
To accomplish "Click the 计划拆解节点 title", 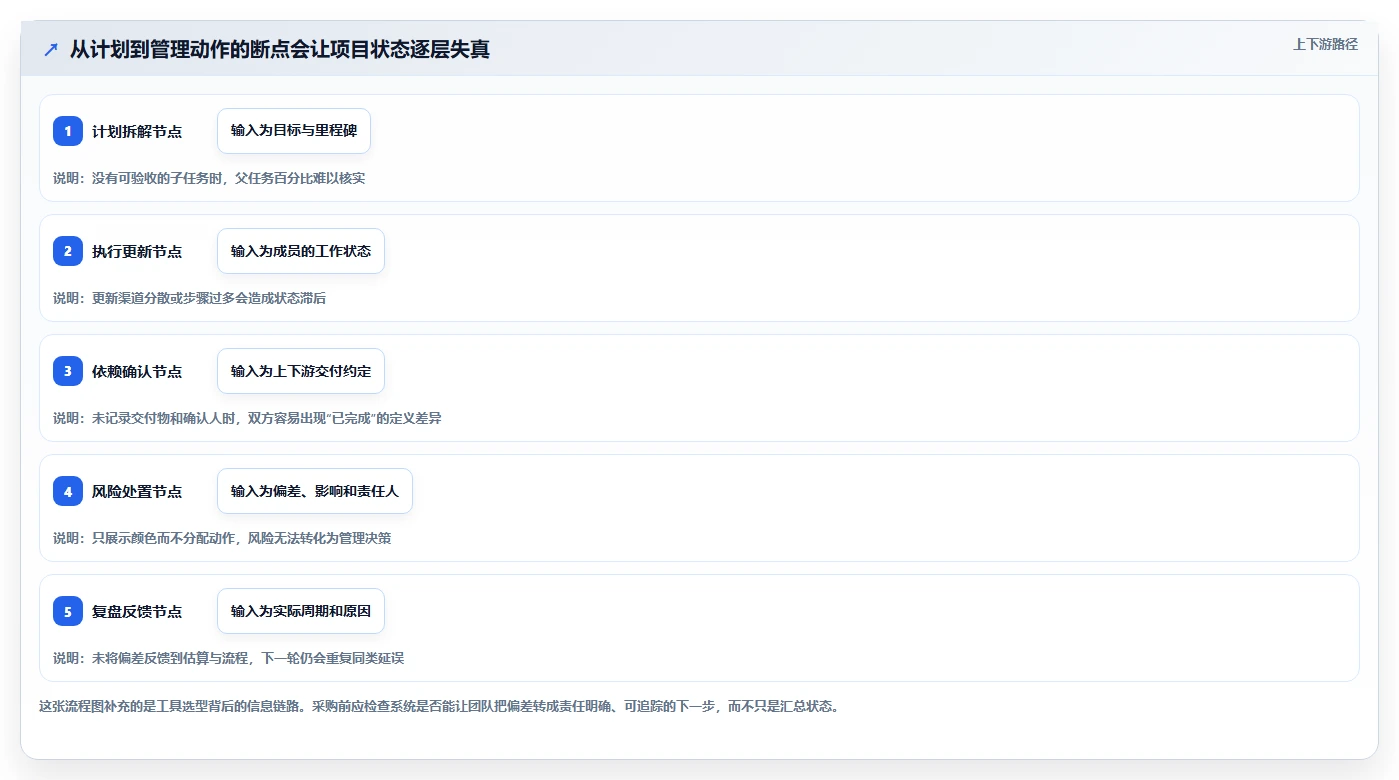I will coord(137,131).
